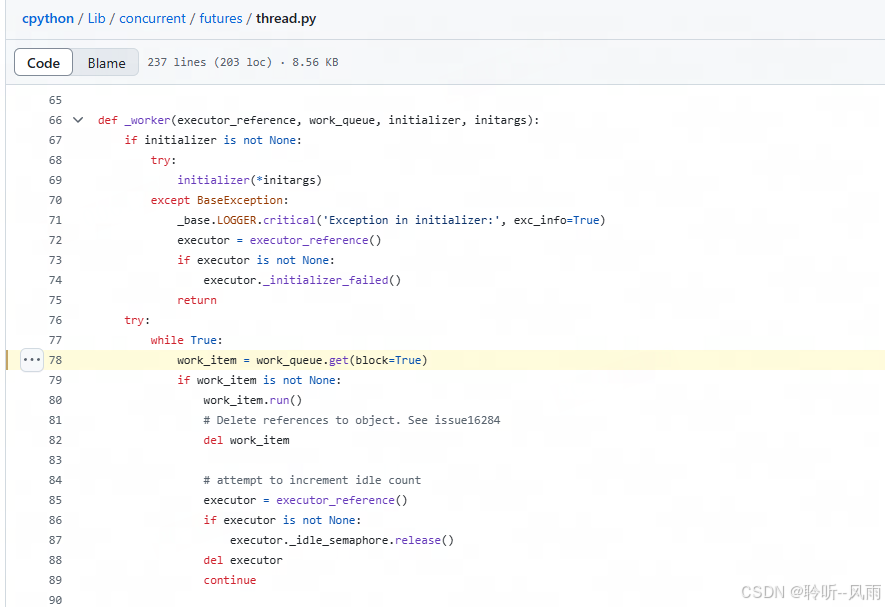Select line number 78
Image resolution: width=885 pixels, height=607 pixels.
(x=55, y=360)
